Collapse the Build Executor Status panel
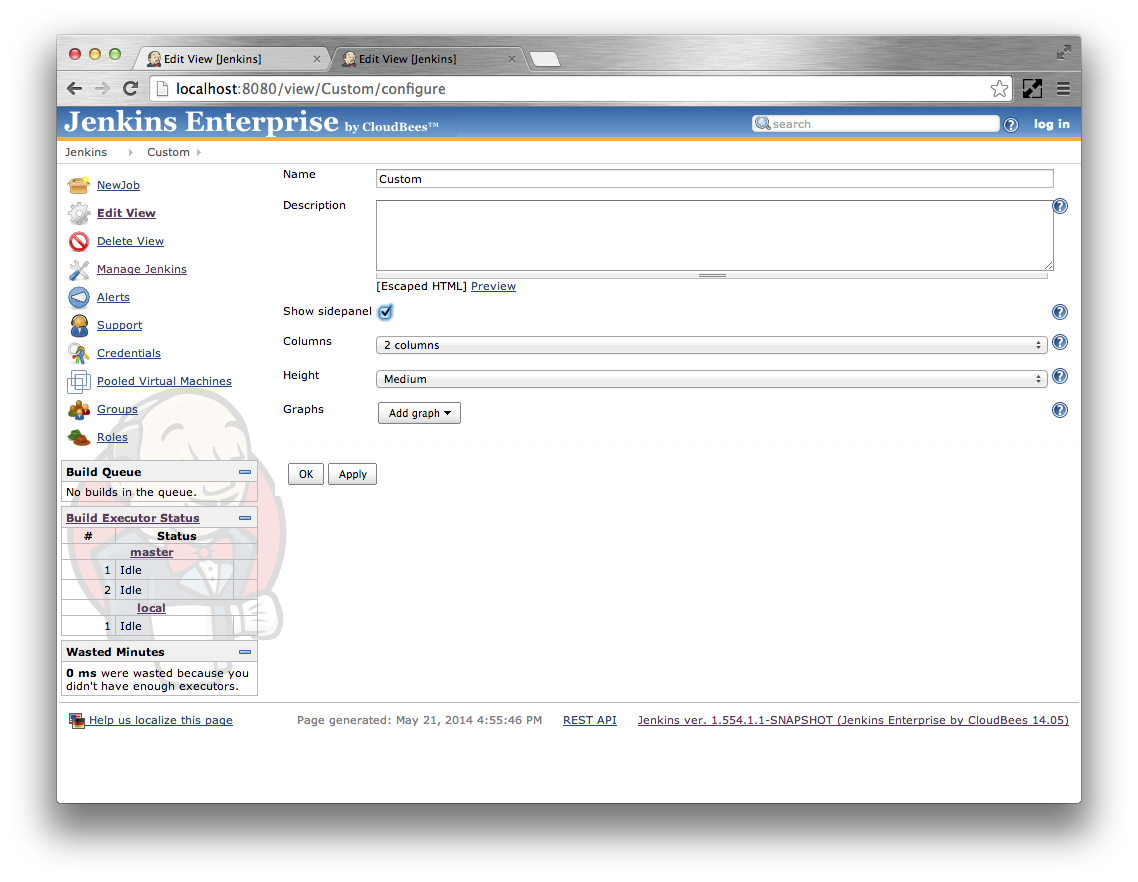1138x882 pixels. click(x=245, y=518)
